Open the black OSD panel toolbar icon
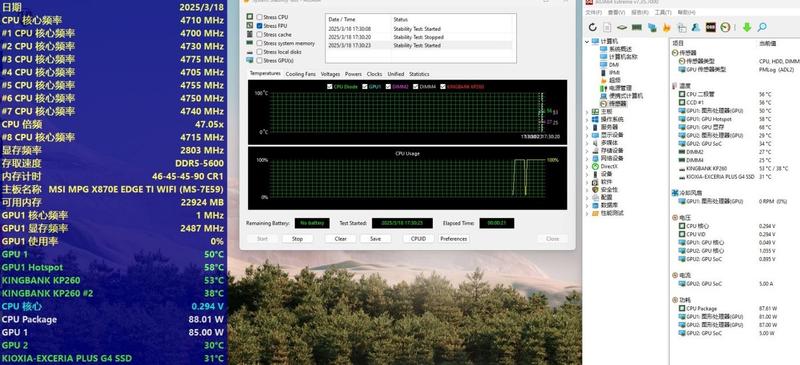Screen dimensions: 800x365 click(710, 28)
